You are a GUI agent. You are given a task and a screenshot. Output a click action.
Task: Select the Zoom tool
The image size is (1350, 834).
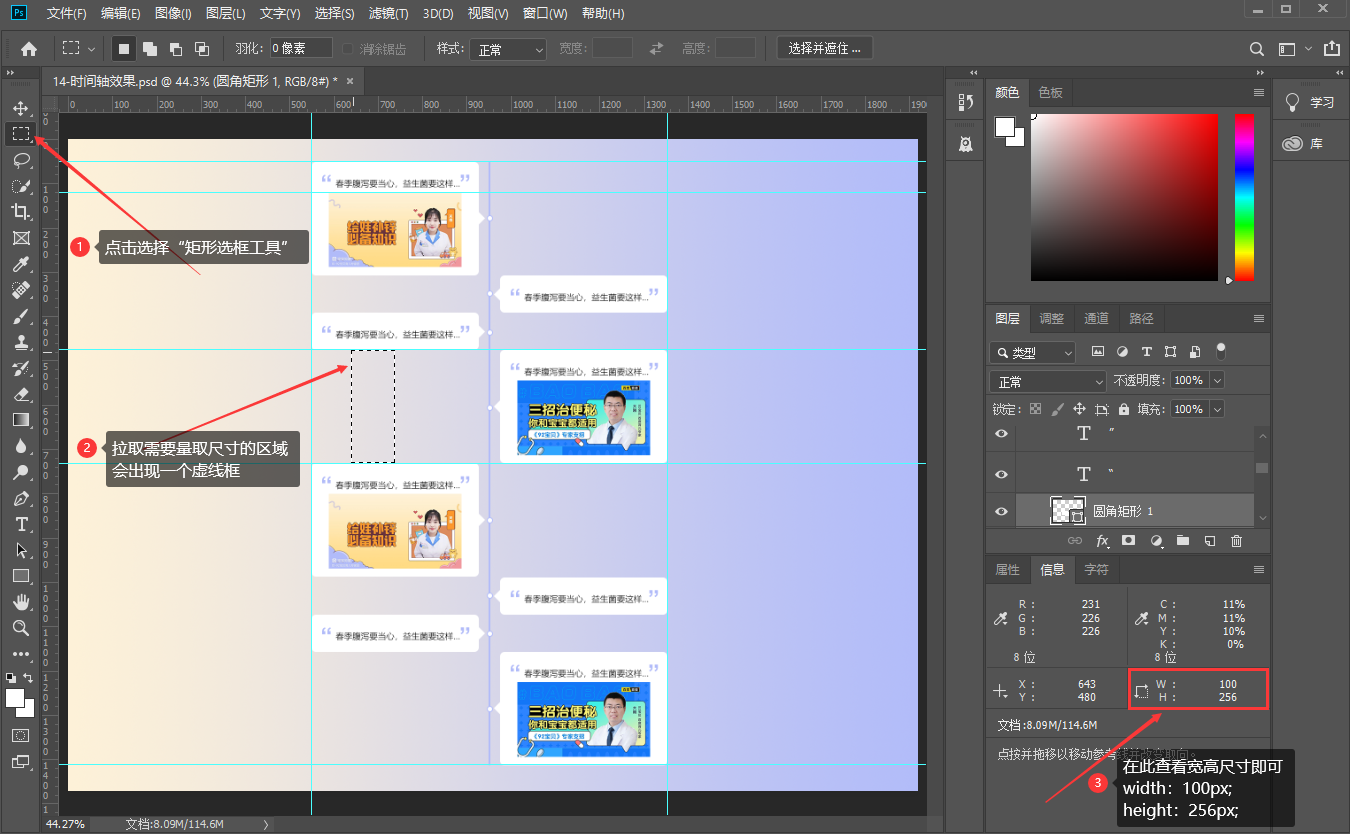[x=20, y=628]
